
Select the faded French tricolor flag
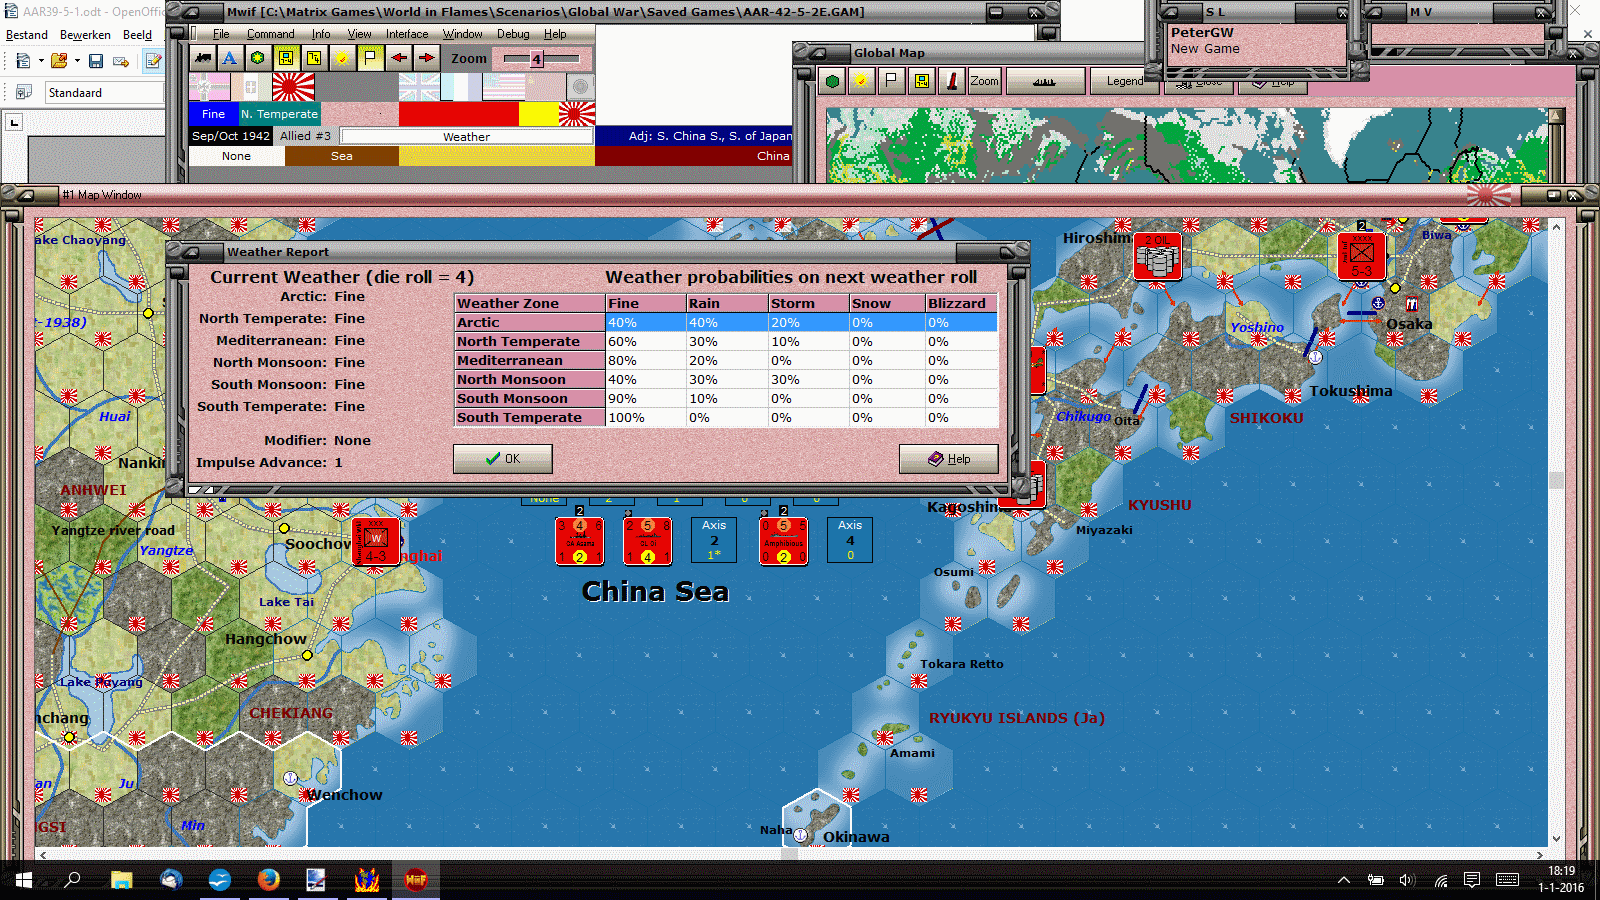[x=461, y=87]
